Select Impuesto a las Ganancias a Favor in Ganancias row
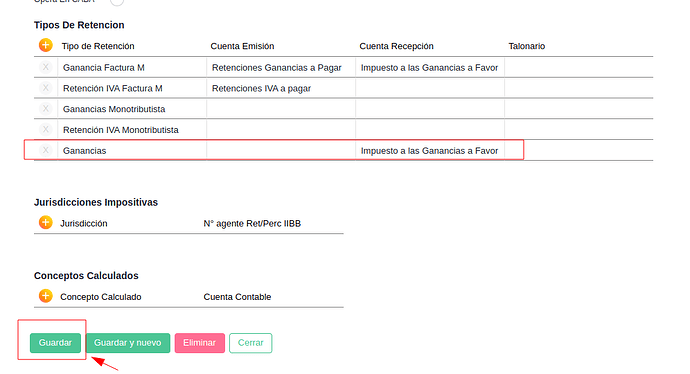 pyautogui.click(x=430, y=150)
